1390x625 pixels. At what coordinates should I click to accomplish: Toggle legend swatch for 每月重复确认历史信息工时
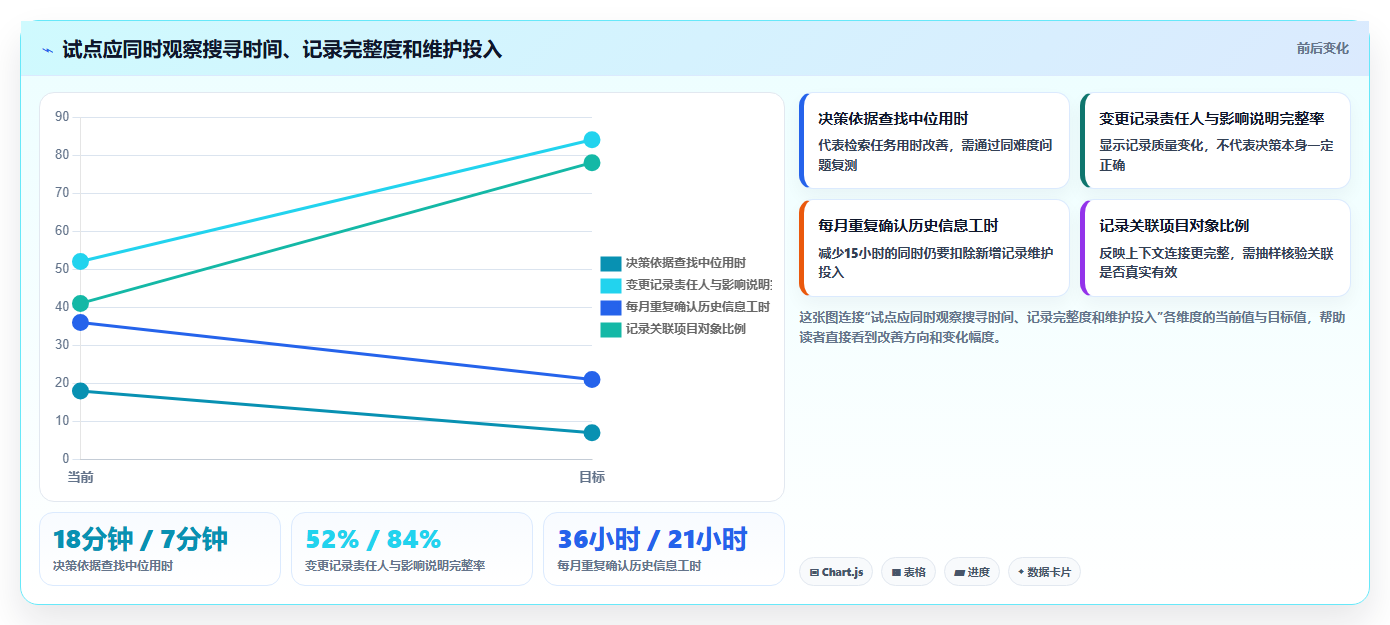coord(610,307)
